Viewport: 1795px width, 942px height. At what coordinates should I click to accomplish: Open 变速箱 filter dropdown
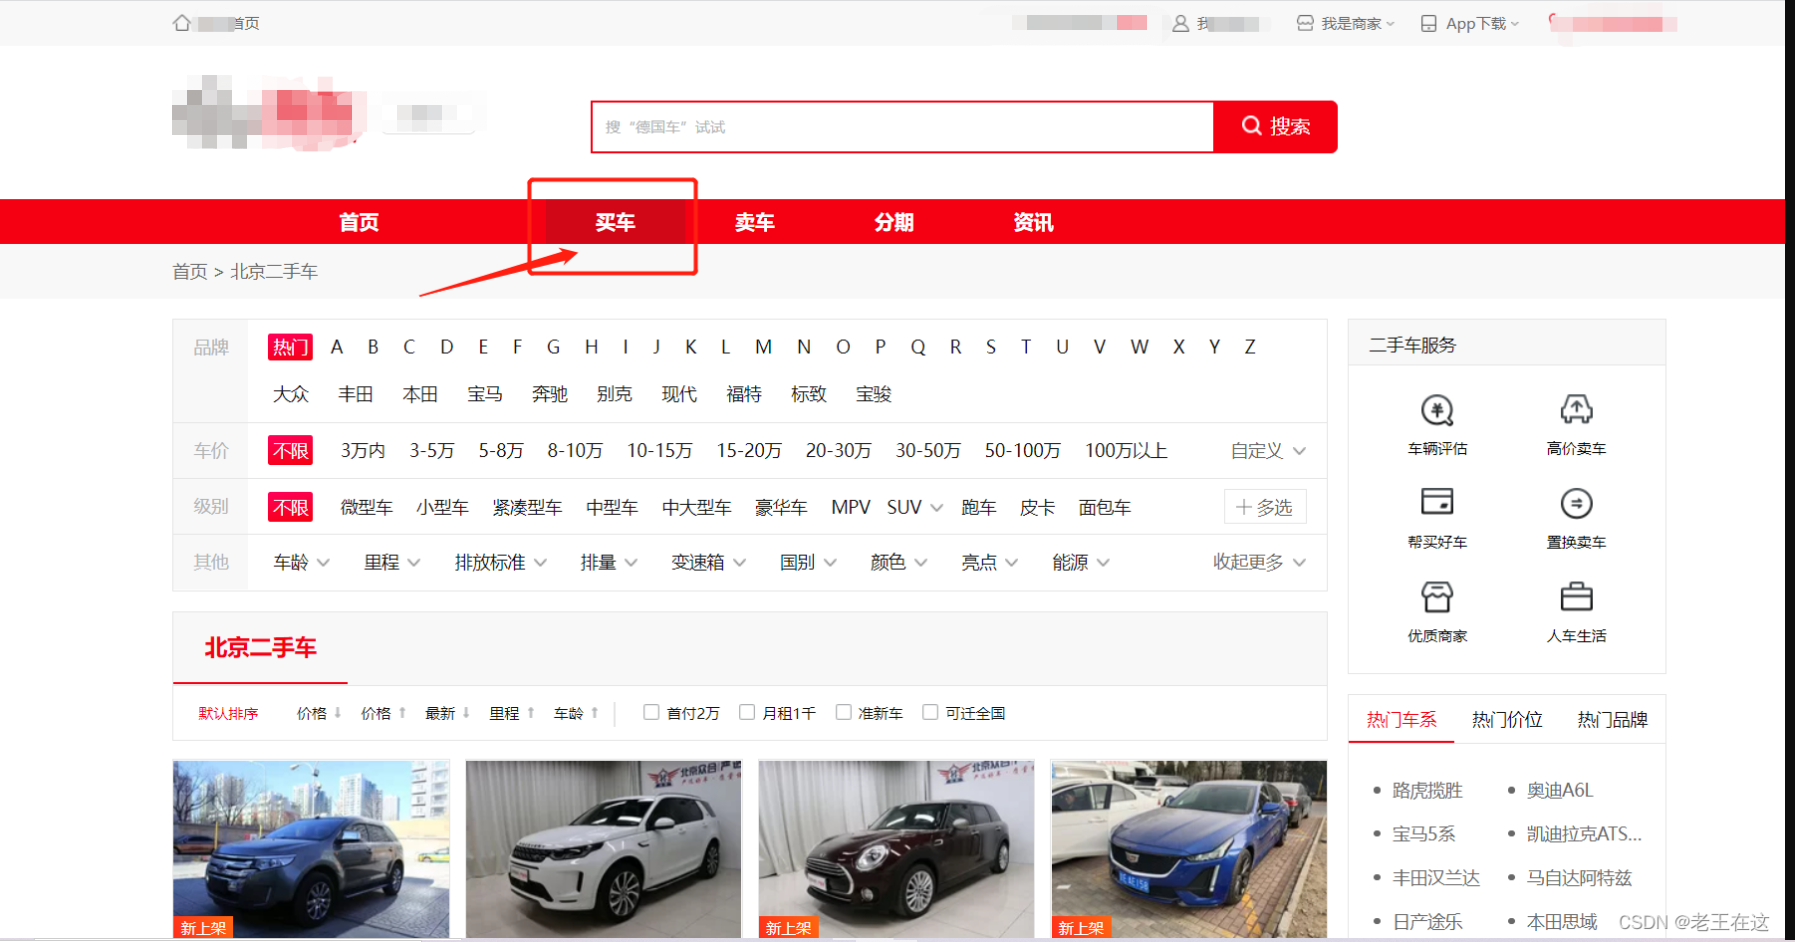pyautogui.click(x=708, y=563)
